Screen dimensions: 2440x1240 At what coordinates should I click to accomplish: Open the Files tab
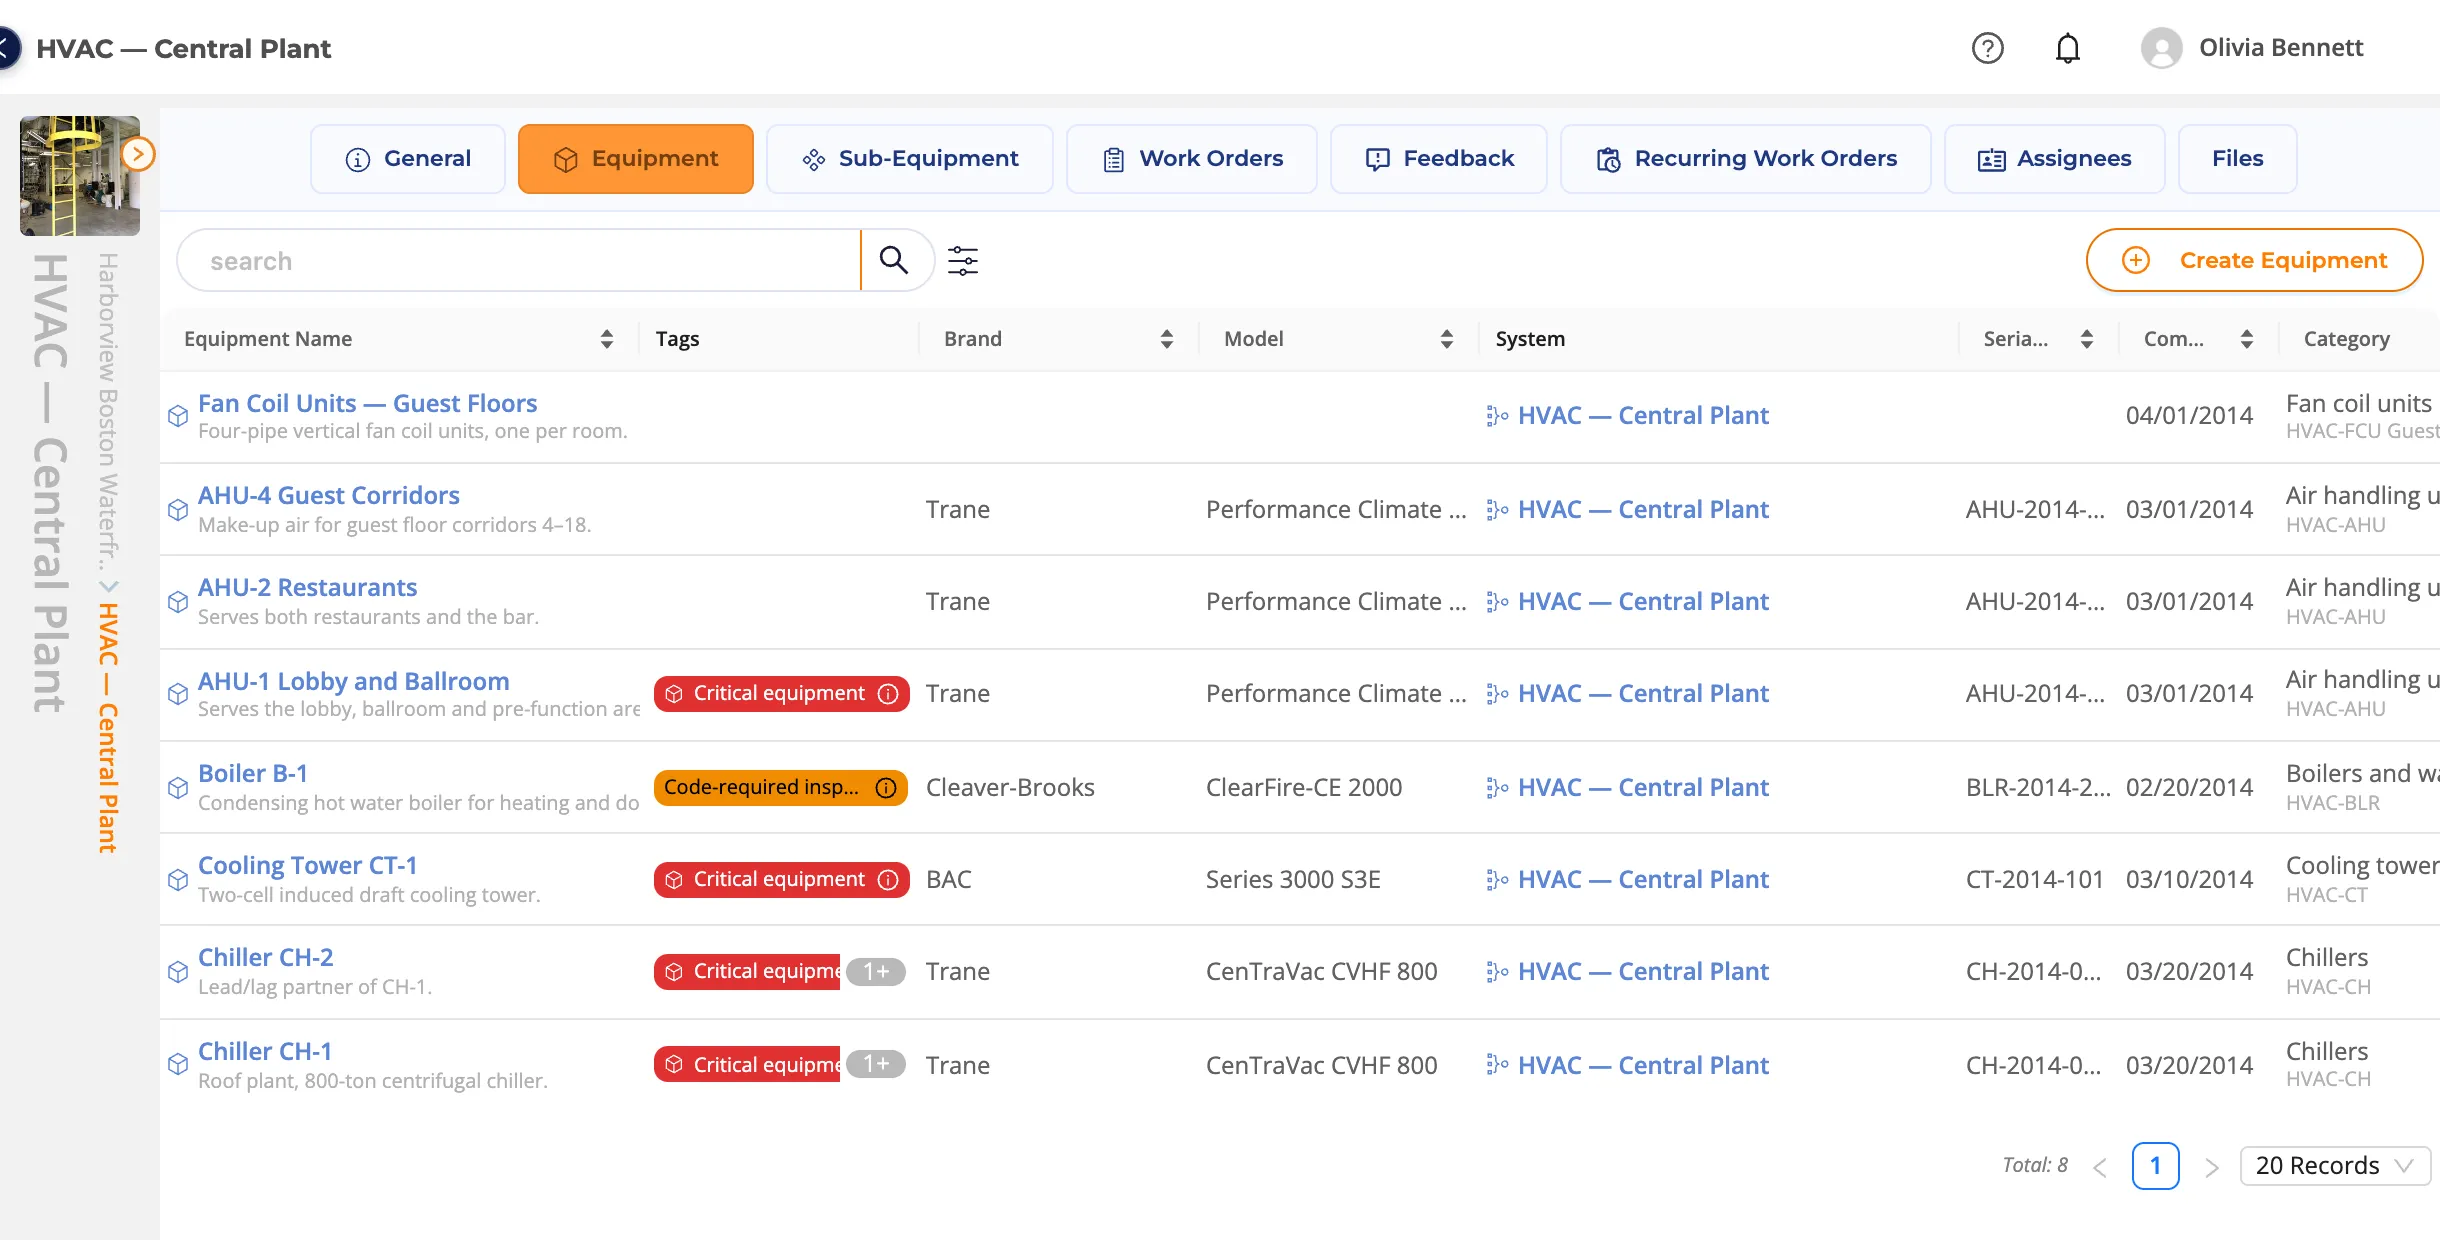[x=2238, y=159]
